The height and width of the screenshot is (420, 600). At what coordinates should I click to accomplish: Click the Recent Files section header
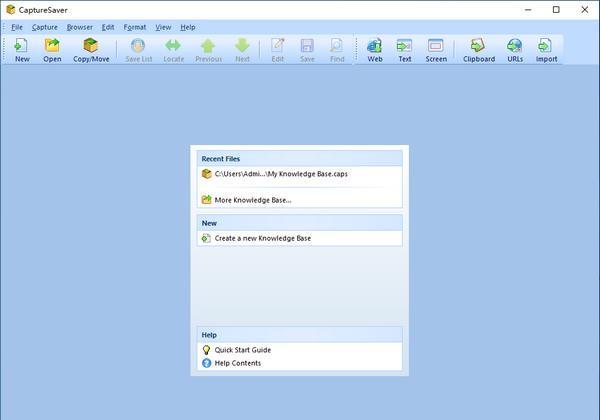300,158
